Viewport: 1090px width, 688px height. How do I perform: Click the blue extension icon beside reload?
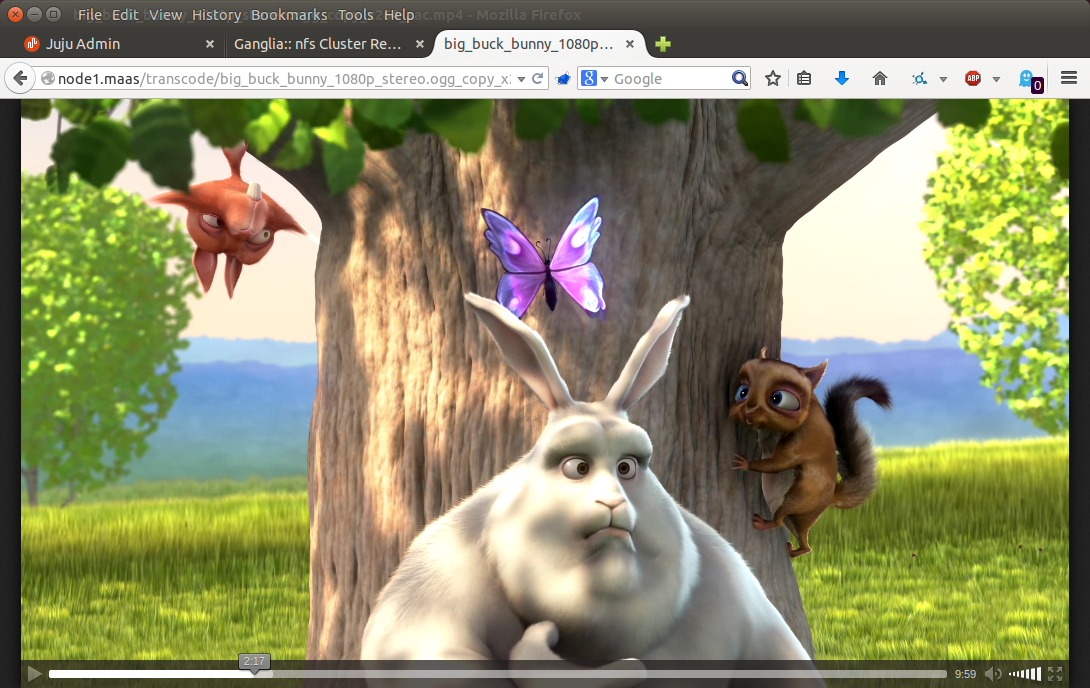point(563,79)
